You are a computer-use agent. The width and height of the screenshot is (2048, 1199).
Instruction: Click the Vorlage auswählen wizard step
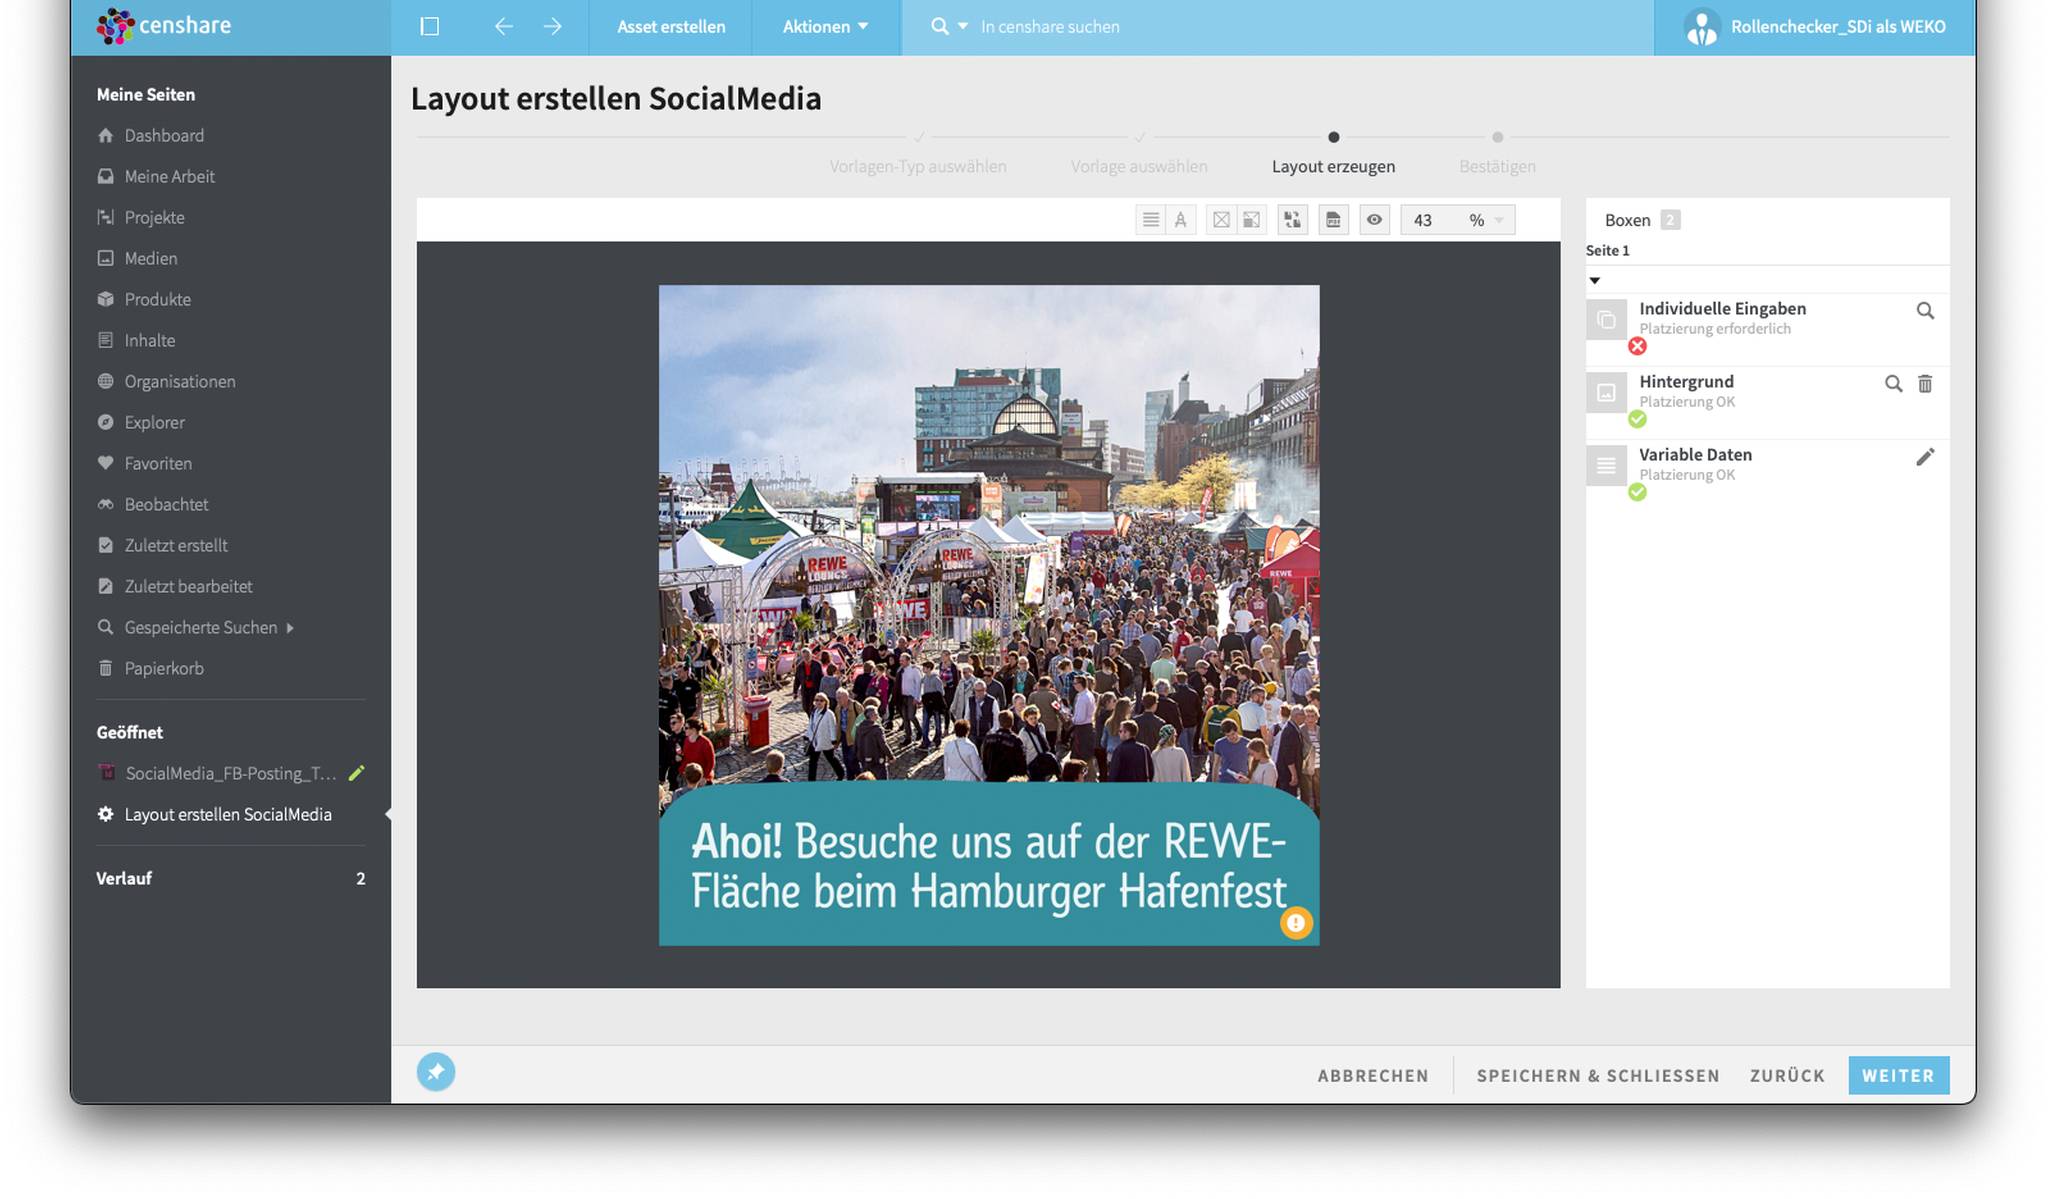tap(1139, 166)
